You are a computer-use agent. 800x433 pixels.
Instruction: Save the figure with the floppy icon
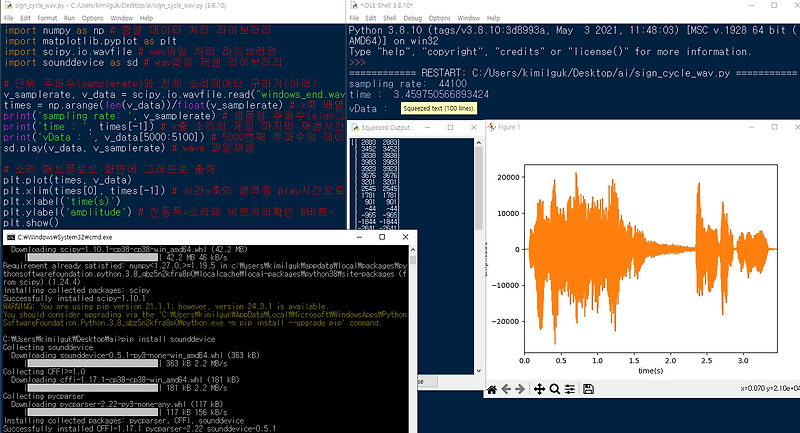point(588,389)
